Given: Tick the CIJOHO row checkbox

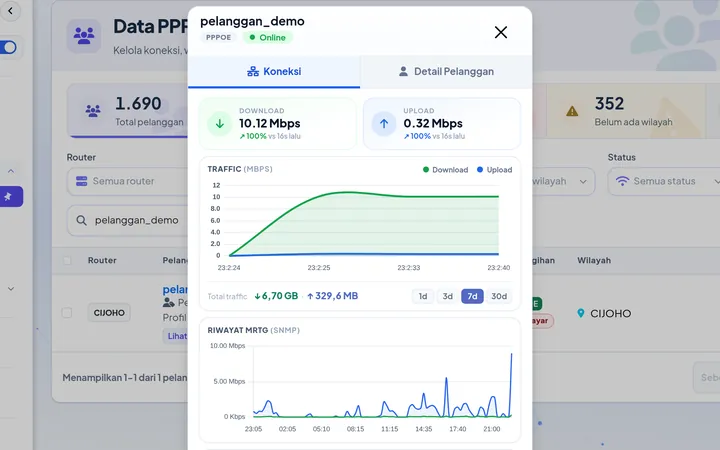Looking at the screenshot, I should [x=67, y=313].
